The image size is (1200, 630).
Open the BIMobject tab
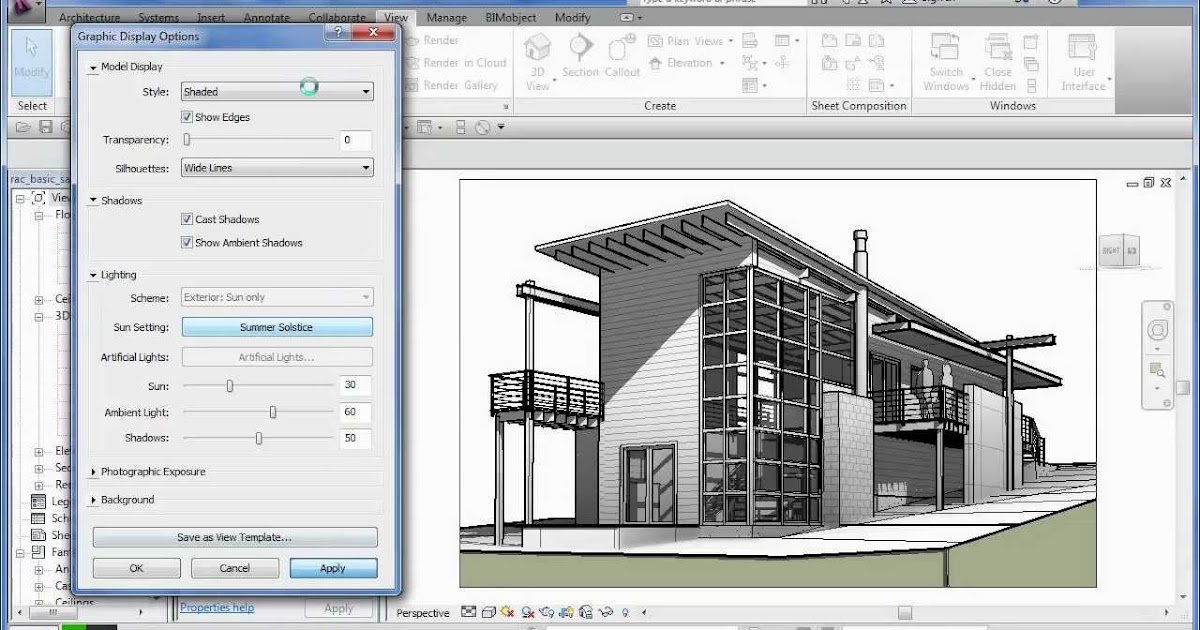(510, 17)
